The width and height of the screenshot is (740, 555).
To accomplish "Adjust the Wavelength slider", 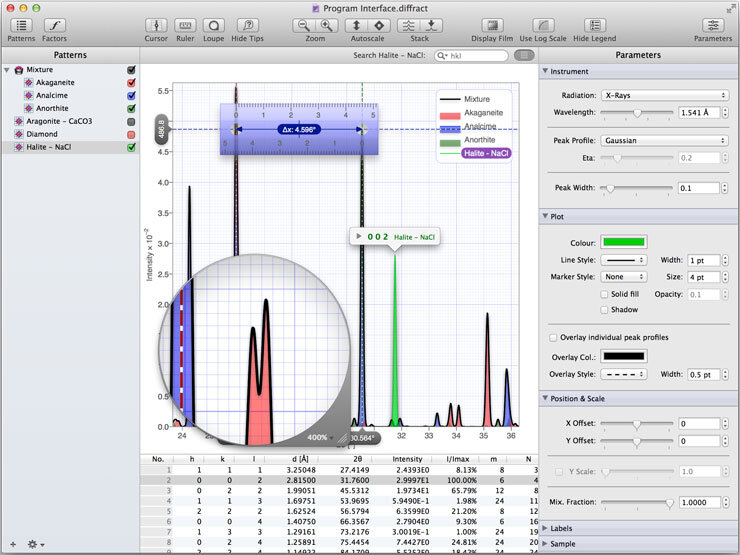I will click(x=637, y=113).
